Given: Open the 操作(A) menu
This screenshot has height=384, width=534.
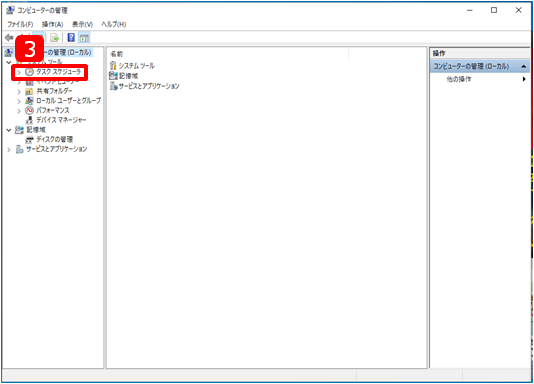Looking at the screenshot, I should (52, 25).
